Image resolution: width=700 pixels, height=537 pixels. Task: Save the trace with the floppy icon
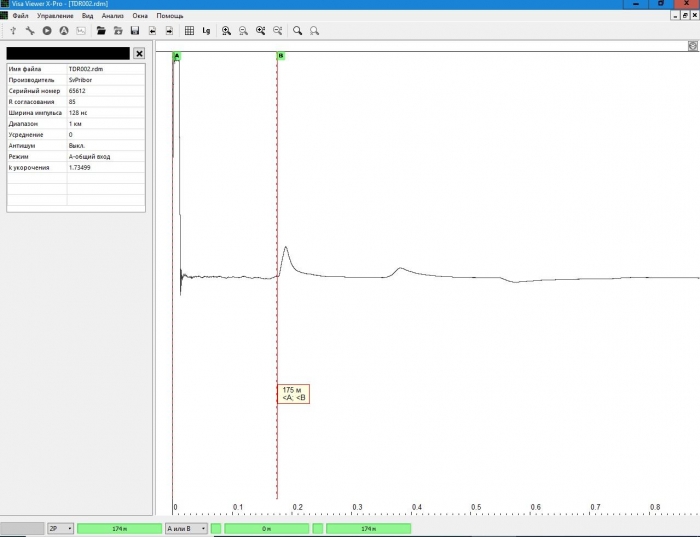coord(135,31)
